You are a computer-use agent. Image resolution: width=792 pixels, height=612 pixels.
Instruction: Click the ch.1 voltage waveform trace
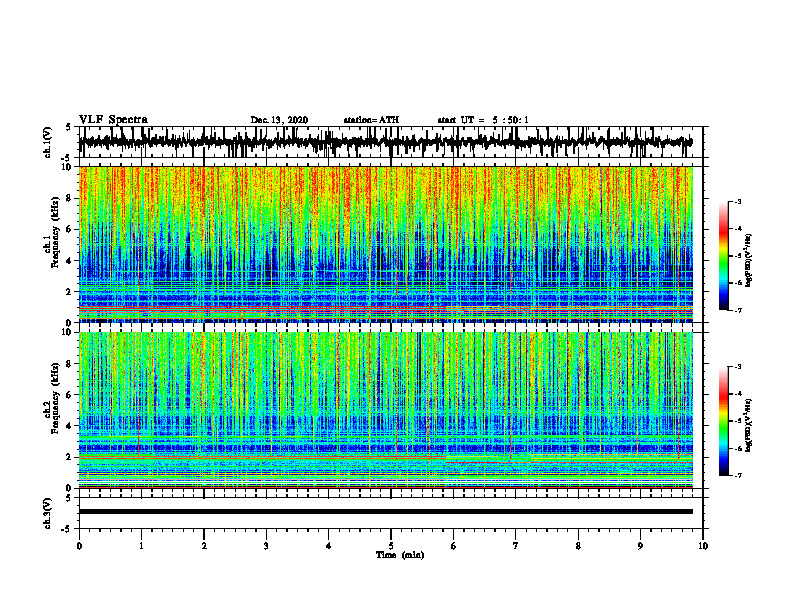click(x=385, y=142)
